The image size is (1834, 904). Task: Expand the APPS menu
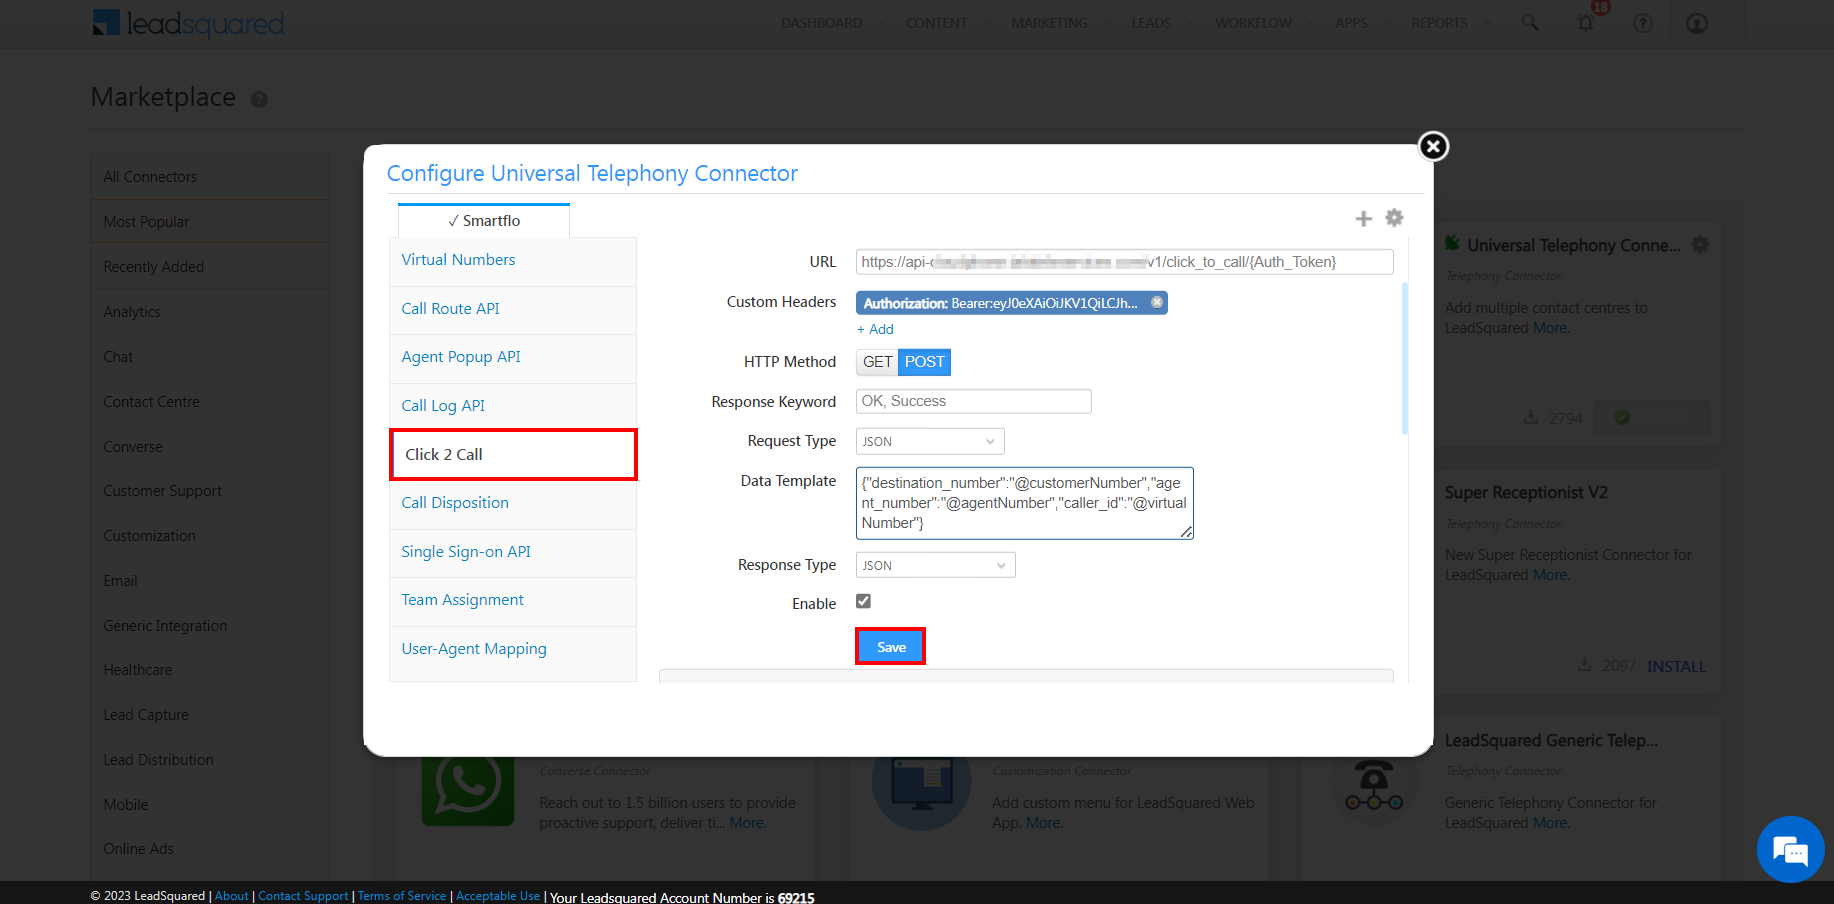coord(1351,23)
